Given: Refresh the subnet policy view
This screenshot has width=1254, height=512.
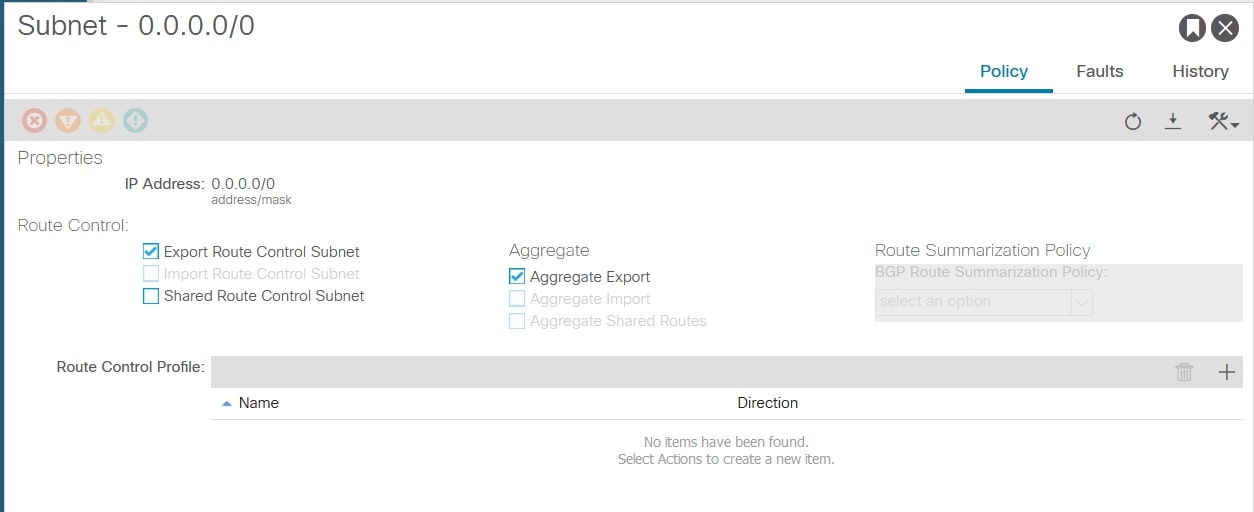Looking at the screenshot, I should click(1133, 122).
